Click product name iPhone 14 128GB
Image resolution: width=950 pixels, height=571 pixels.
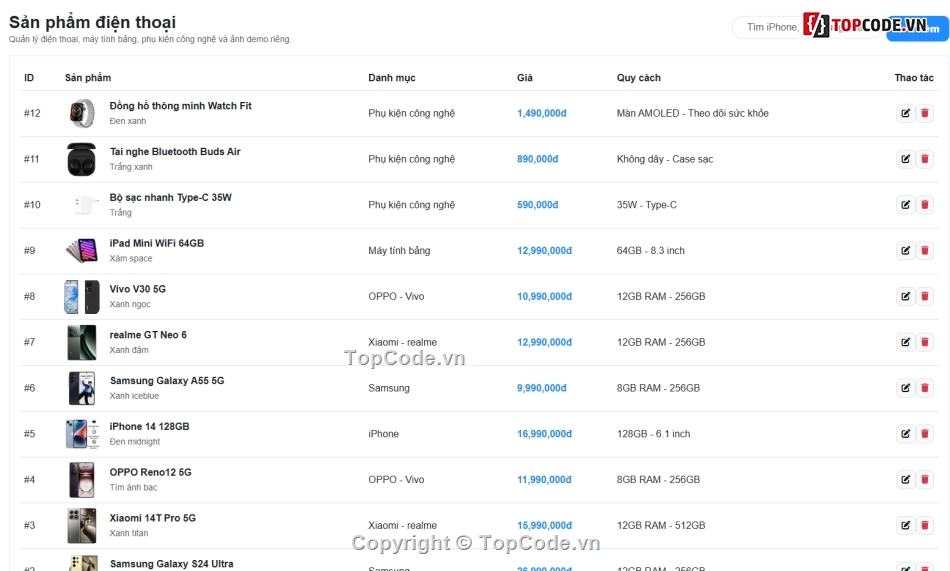click(149, 426)
